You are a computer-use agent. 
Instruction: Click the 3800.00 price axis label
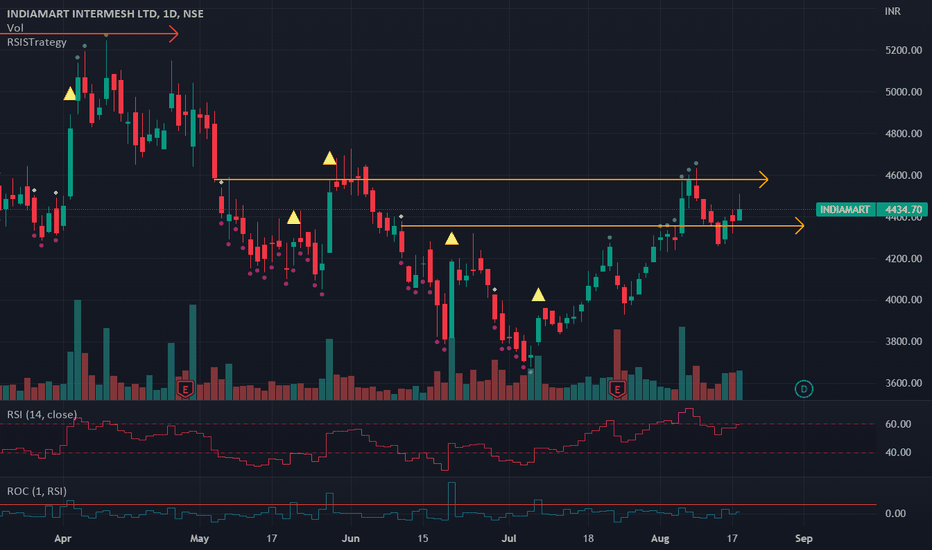pyautogui.click(x=903, y=341)
